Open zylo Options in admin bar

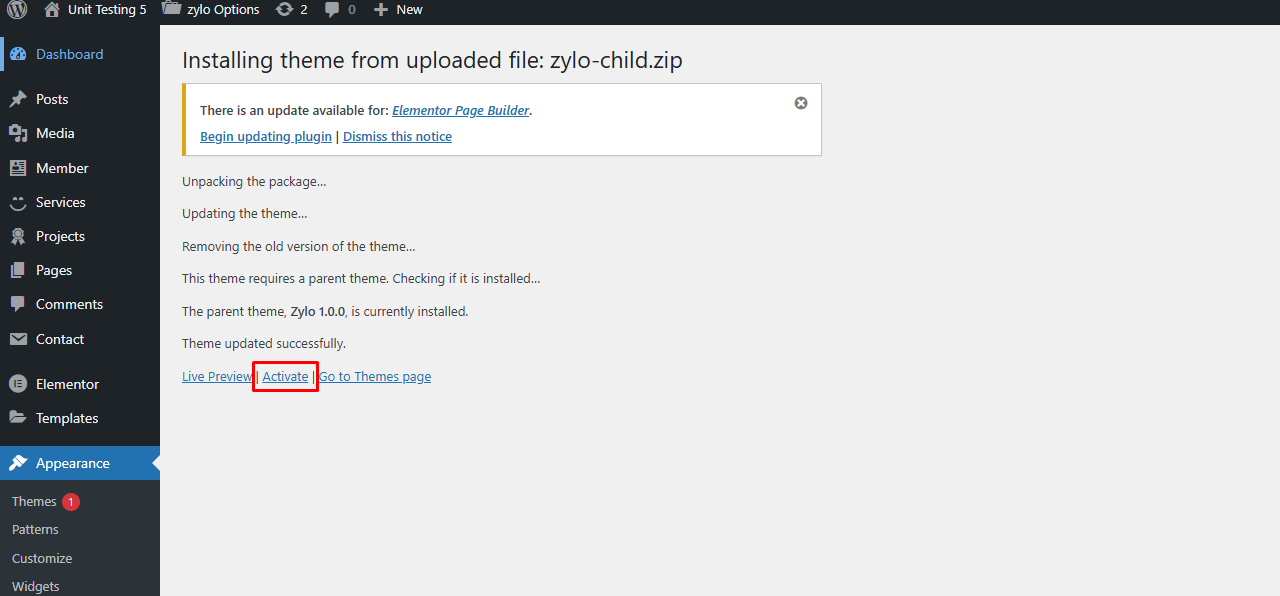click(222, 10)
